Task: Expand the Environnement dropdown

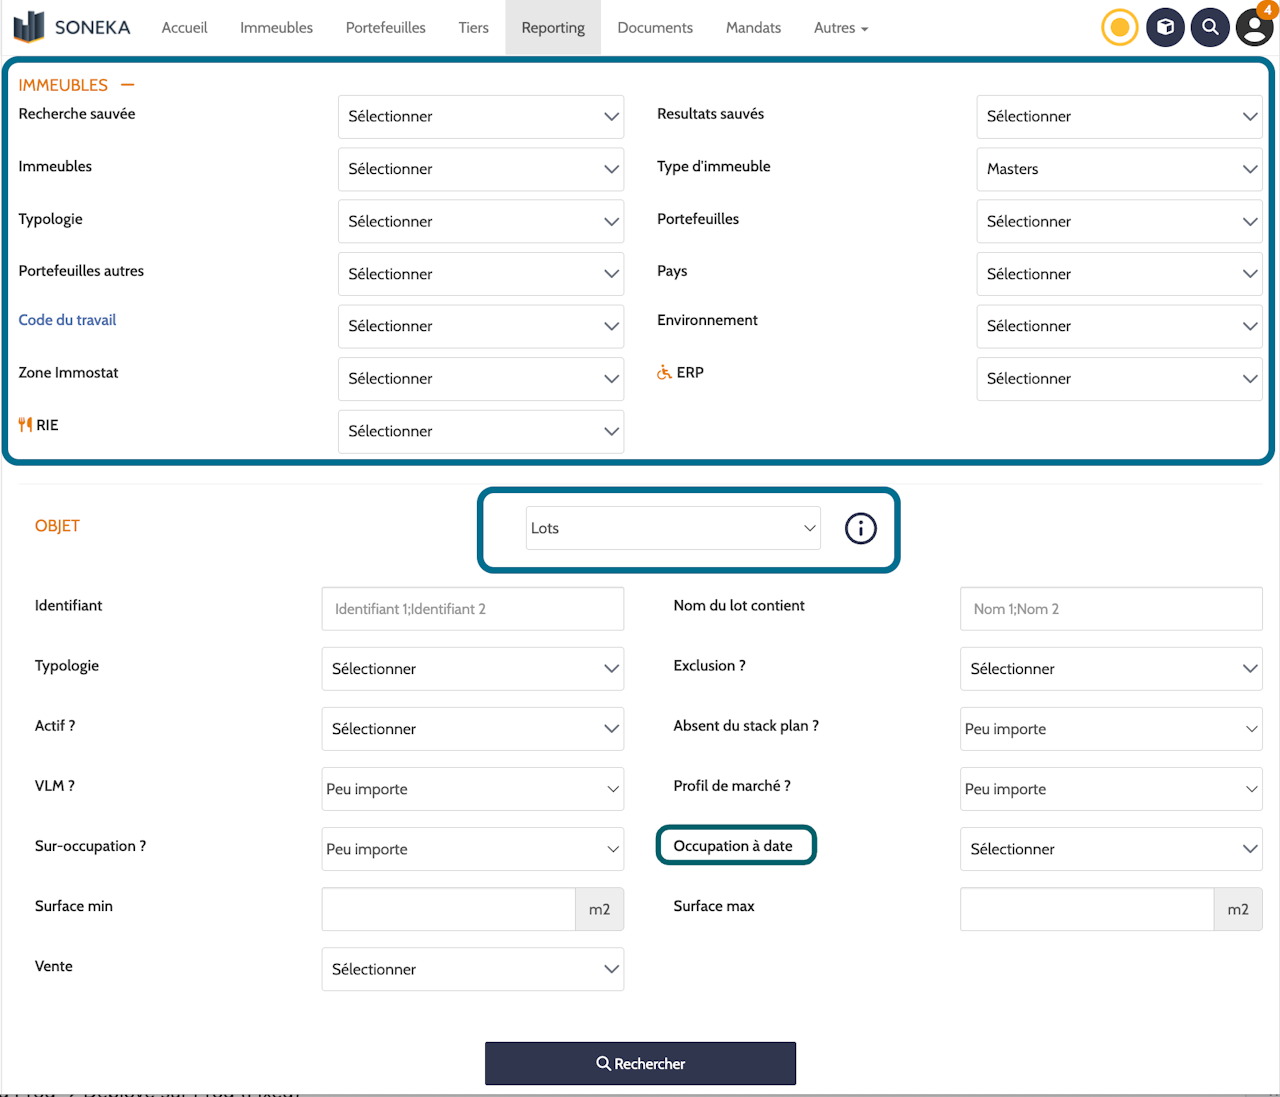Action: [1119, 326]
